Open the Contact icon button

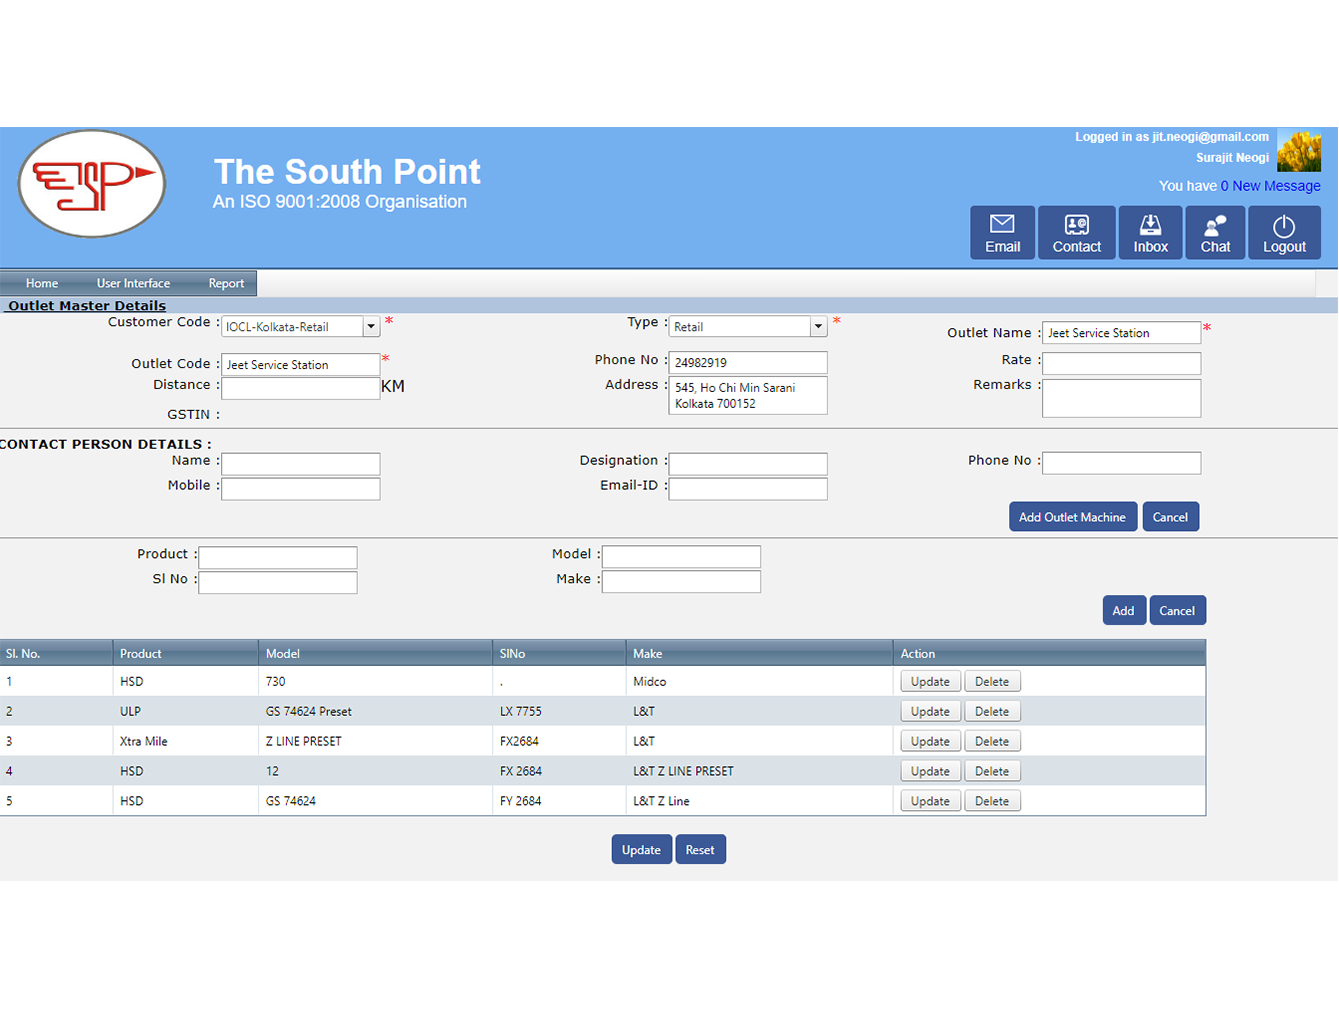[1076, 233]
